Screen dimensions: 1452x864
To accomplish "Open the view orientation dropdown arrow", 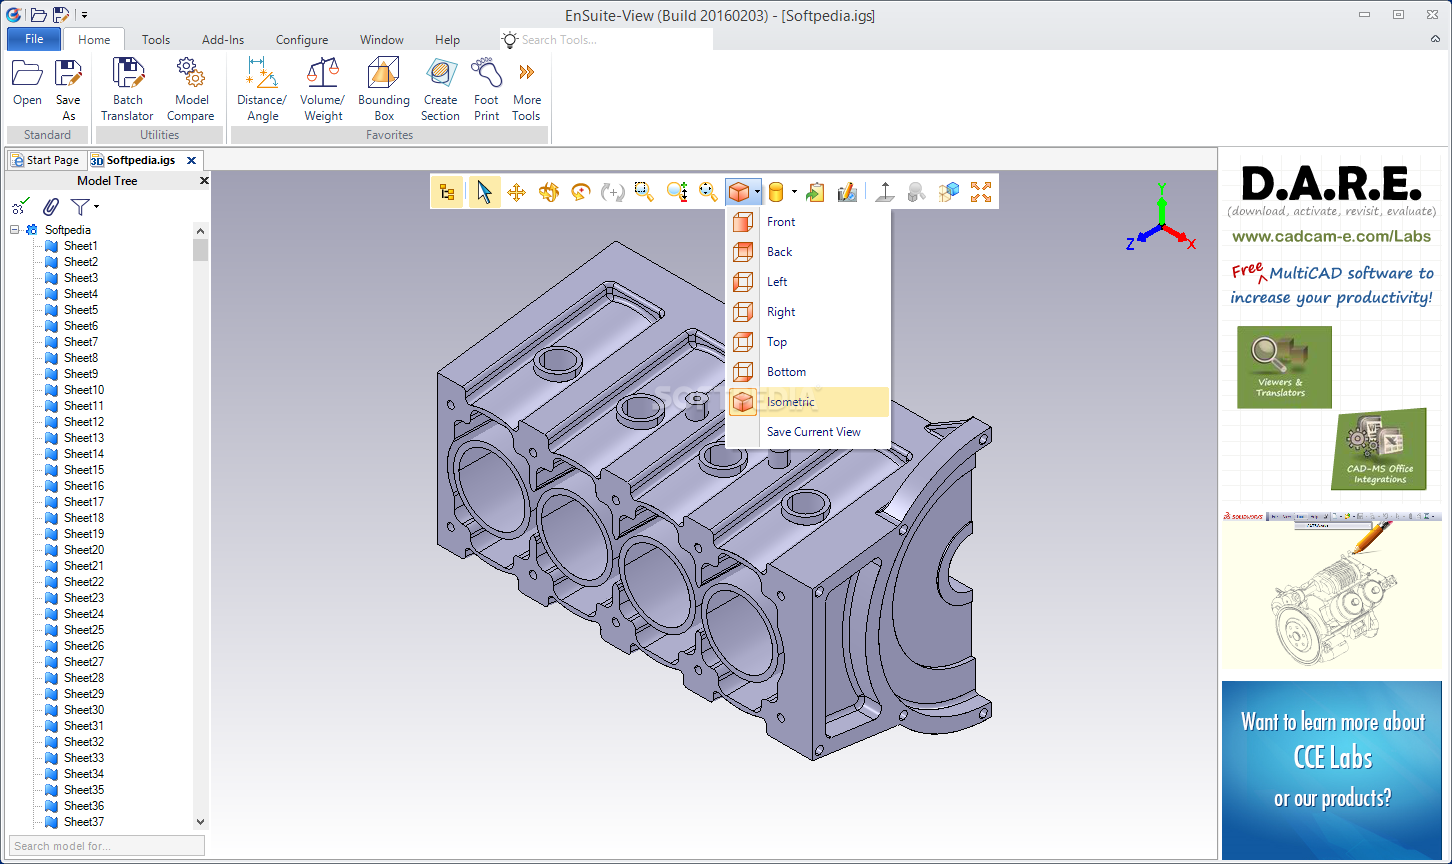I will 758,192.
